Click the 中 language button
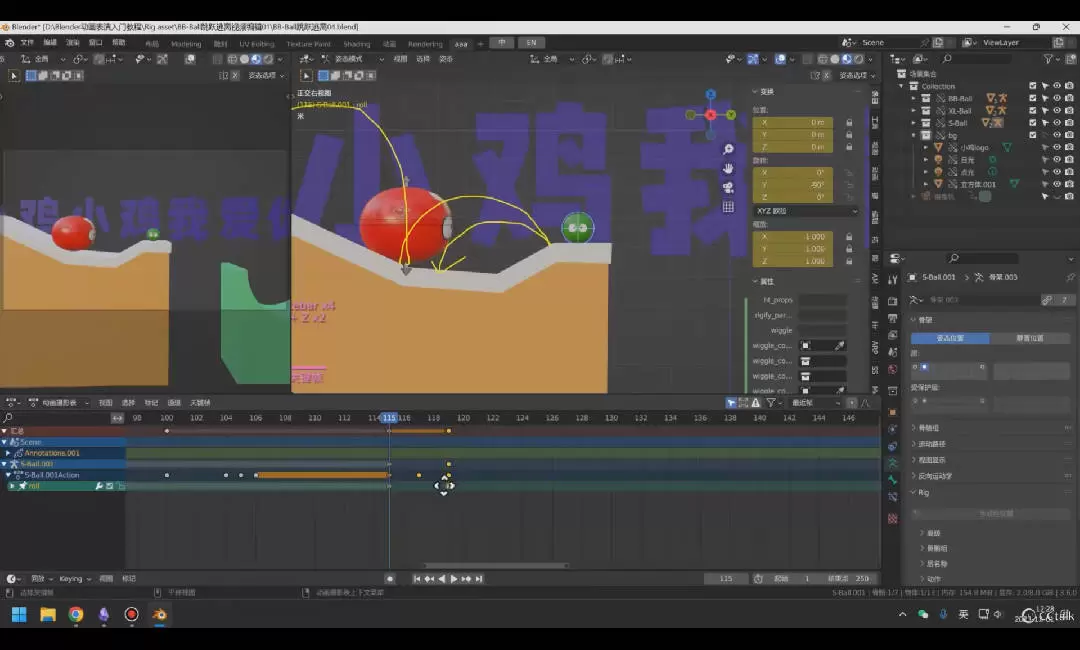 [501, 43]
